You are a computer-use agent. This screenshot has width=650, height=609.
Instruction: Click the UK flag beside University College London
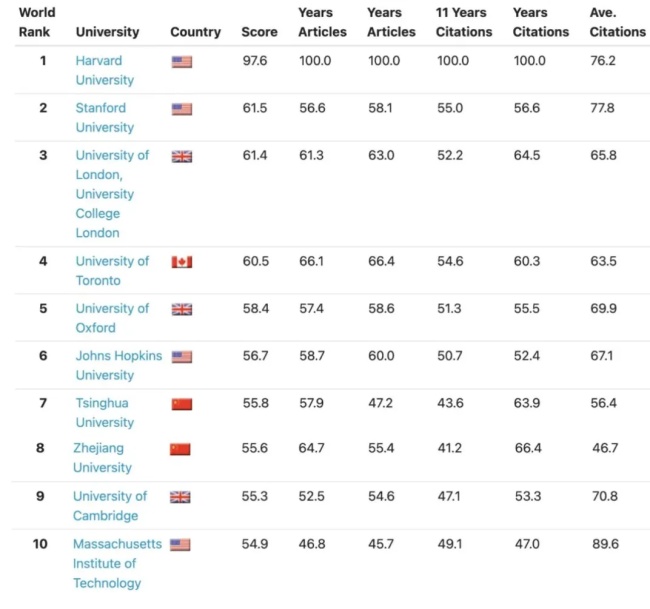[182, 156]
